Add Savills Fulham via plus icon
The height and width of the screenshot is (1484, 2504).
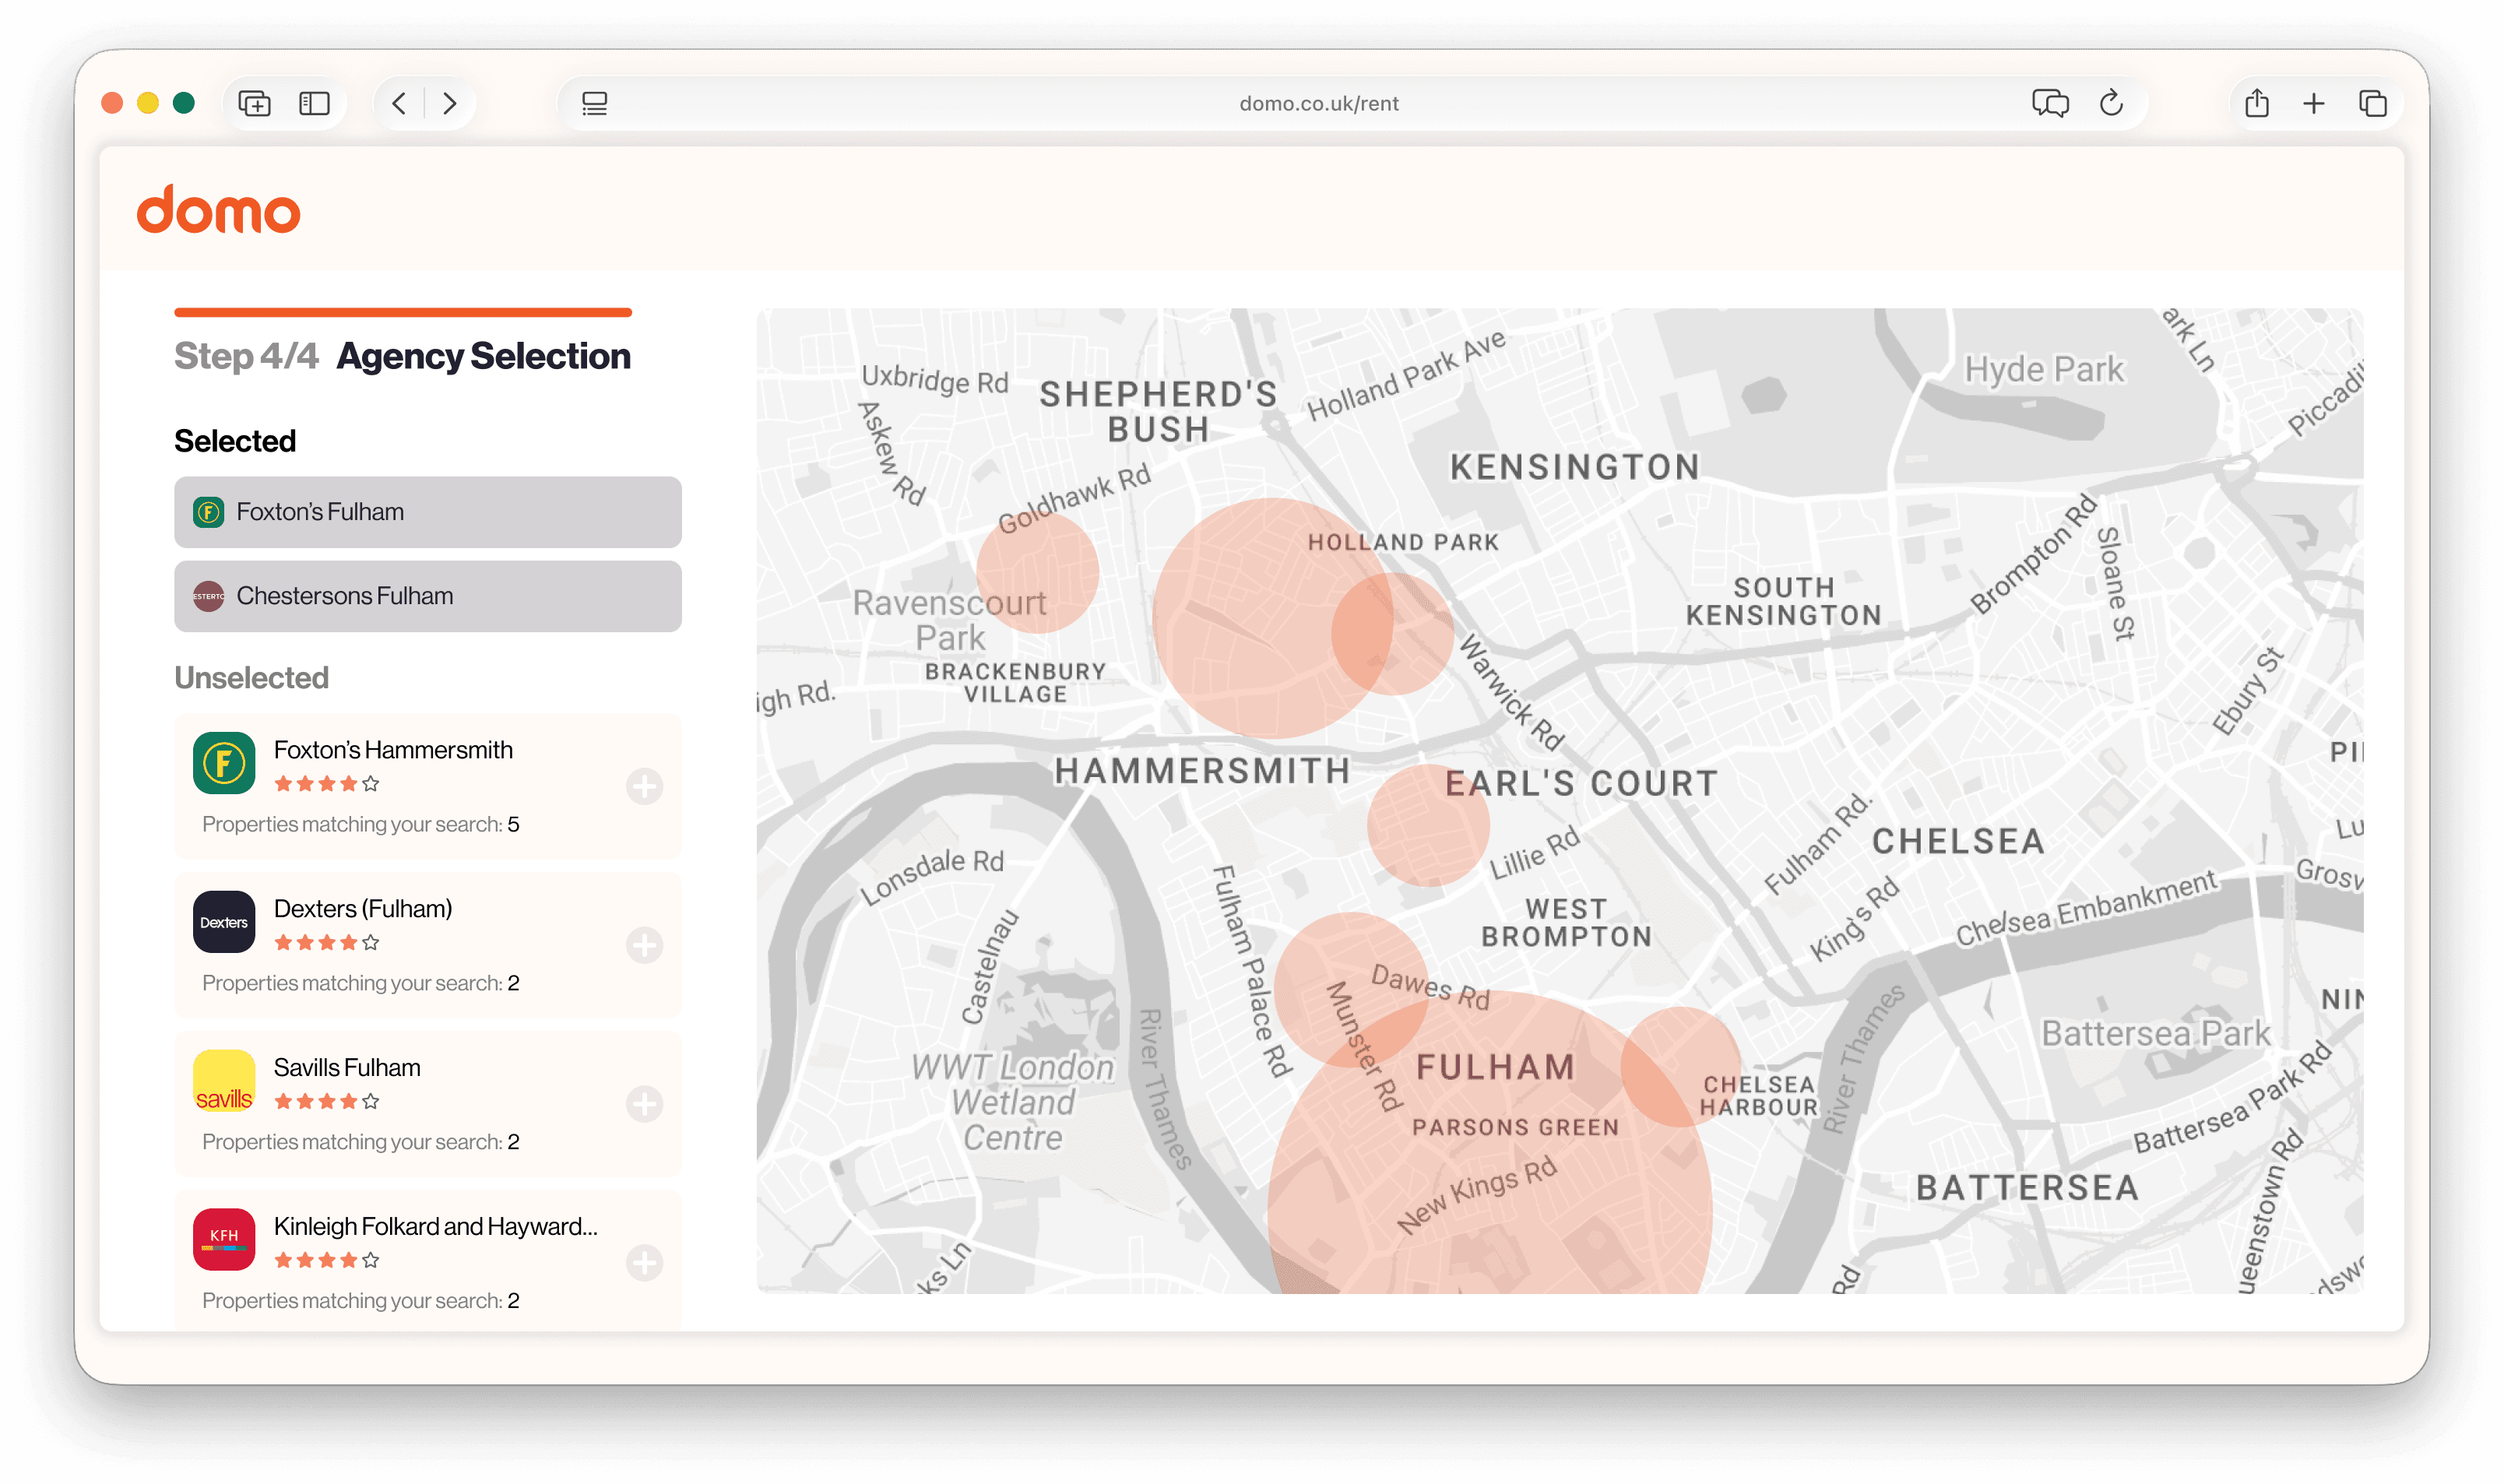644,1104
